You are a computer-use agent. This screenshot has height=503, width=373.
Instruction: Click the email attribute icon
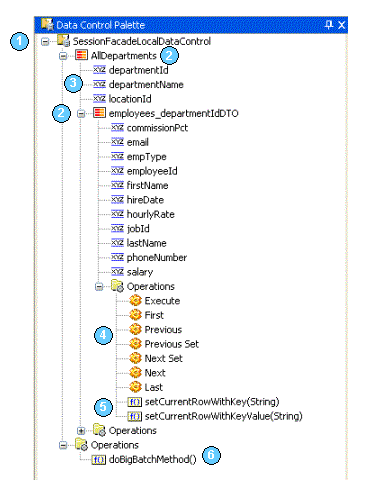117,142
